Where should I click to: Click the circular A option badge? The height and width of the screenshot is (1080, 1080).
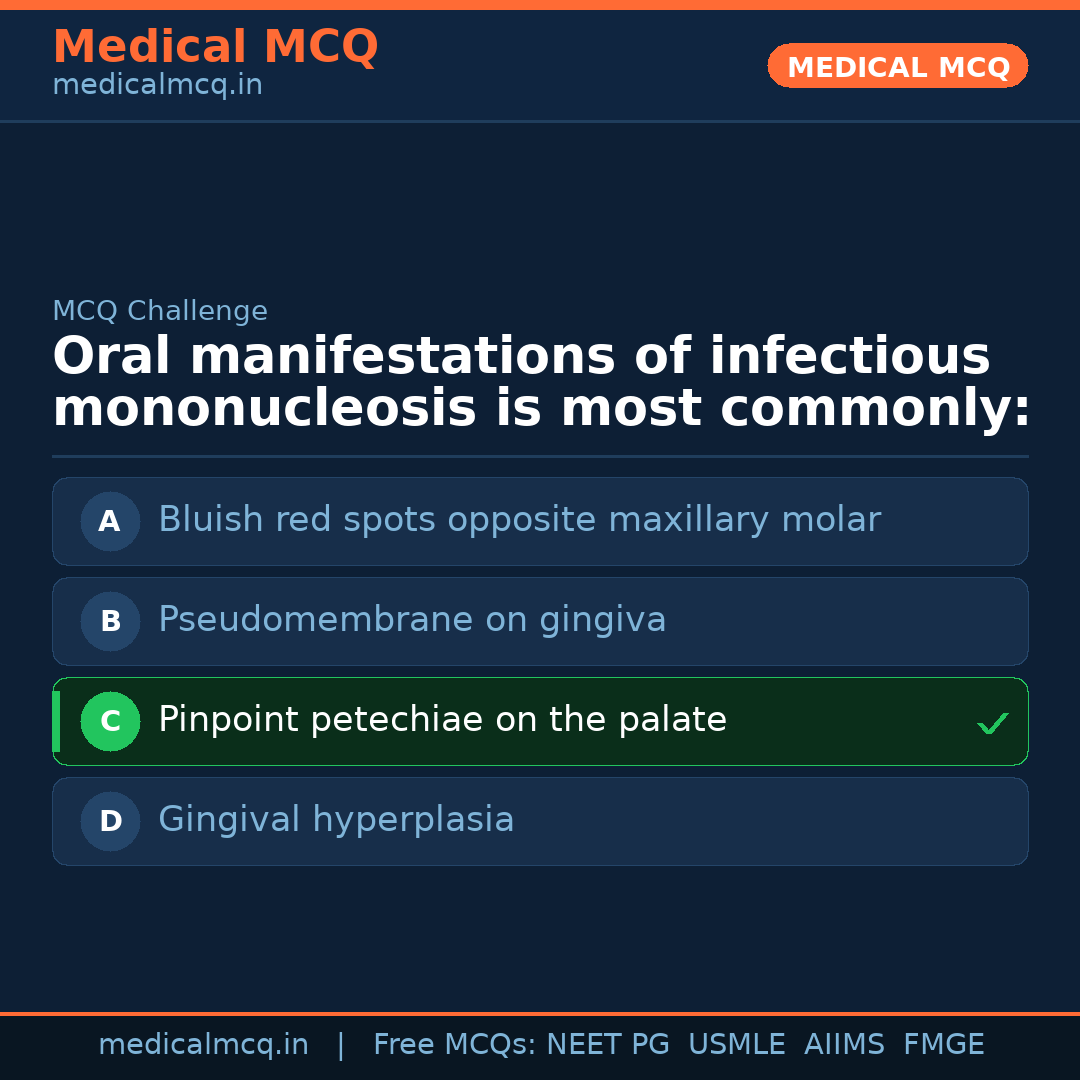click(110, 521)
